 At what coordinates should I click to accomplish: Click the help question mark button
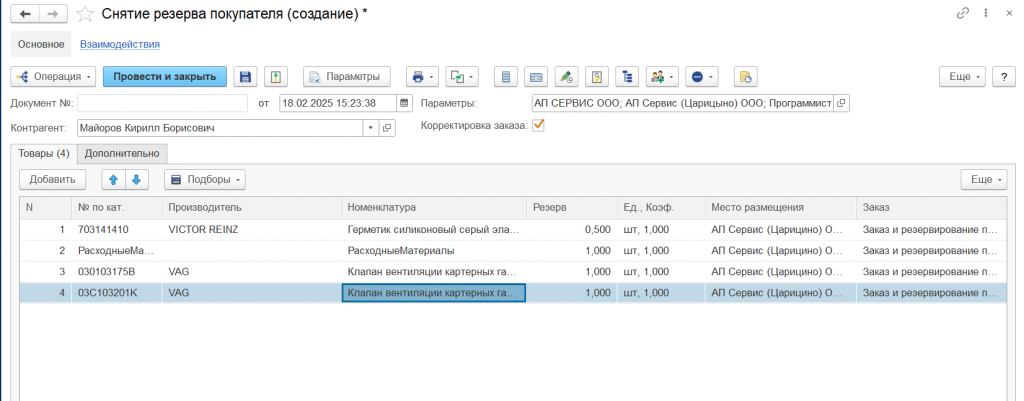pos(1002,77)
